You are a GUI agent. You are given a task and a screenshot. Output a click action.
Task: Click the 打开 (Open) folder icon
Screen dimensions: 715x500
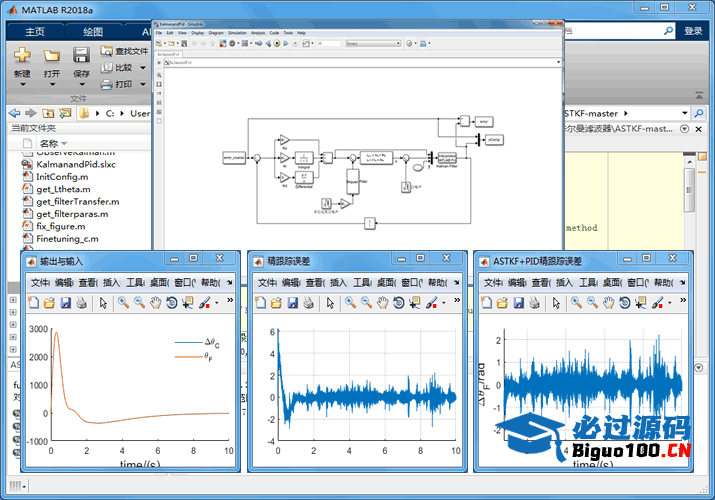click(52, 56)
